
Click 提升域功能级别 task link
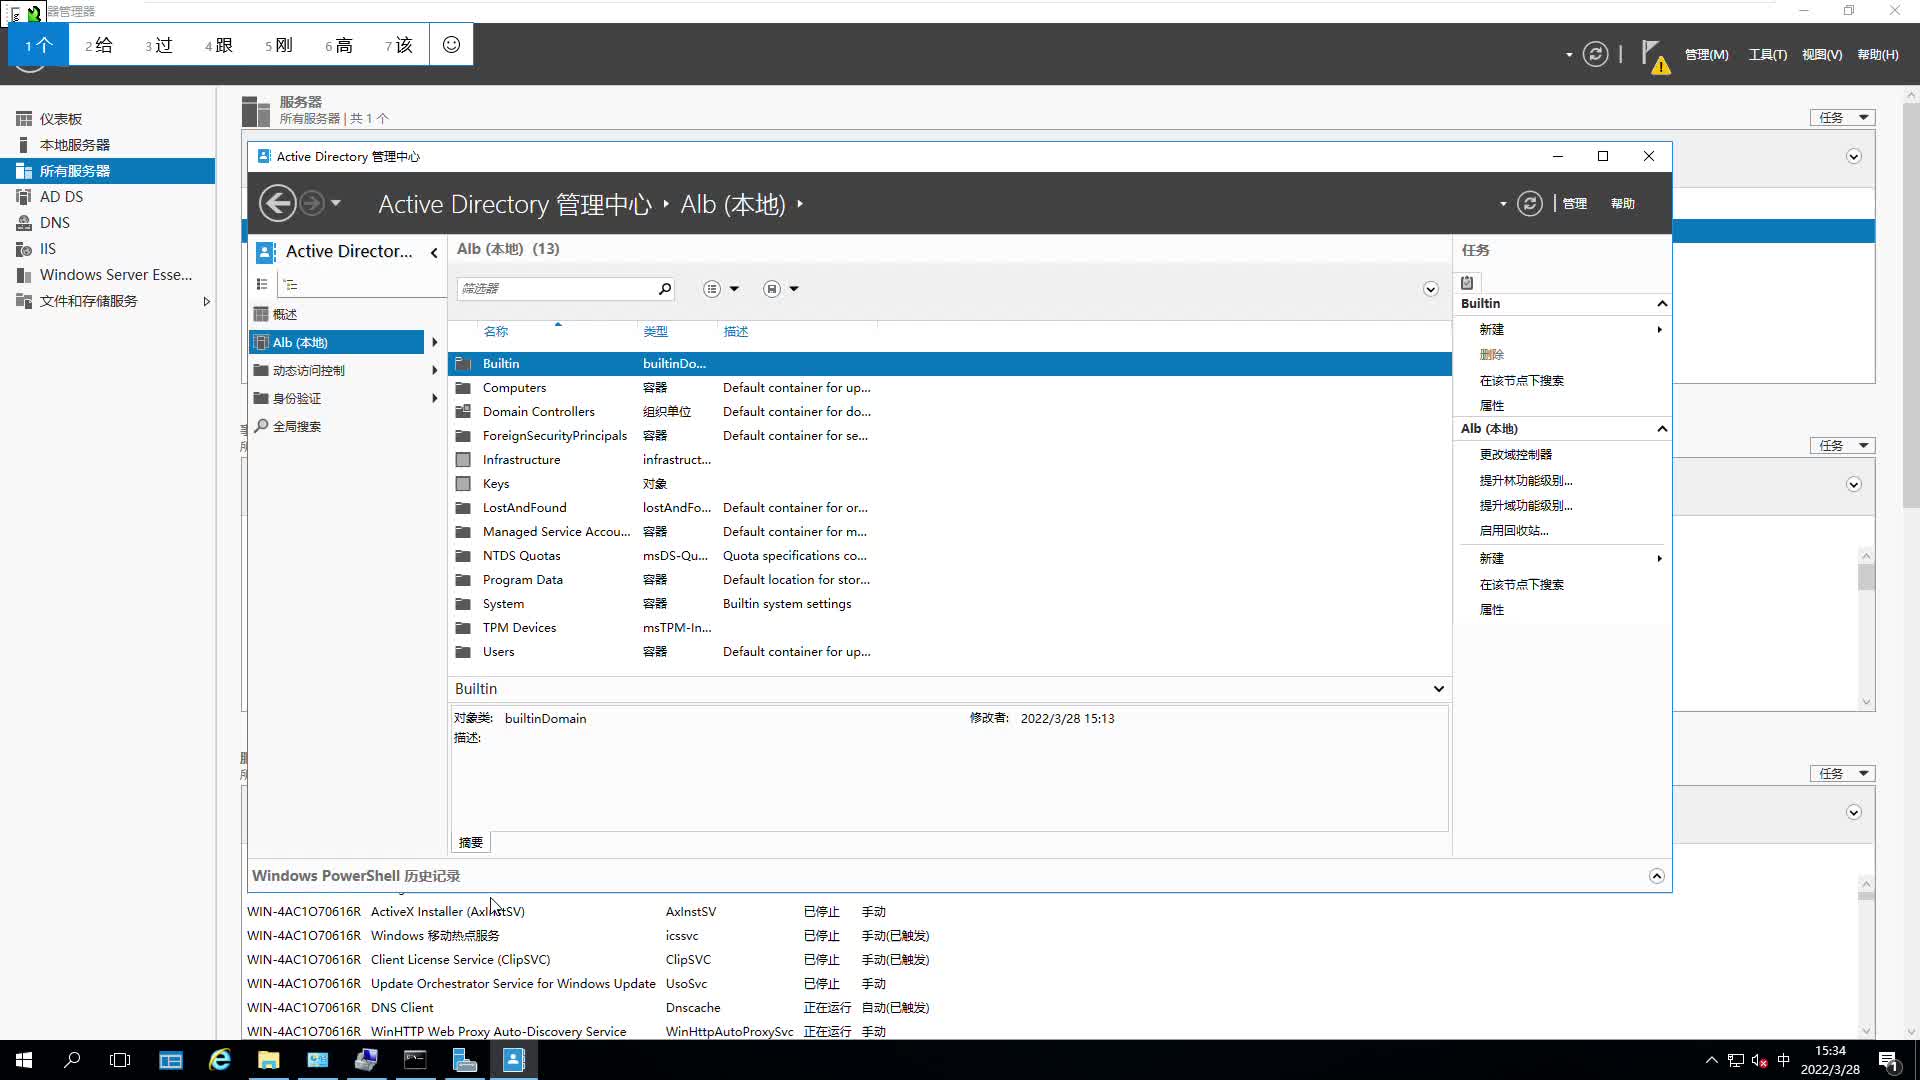[x=1525, y=506]
